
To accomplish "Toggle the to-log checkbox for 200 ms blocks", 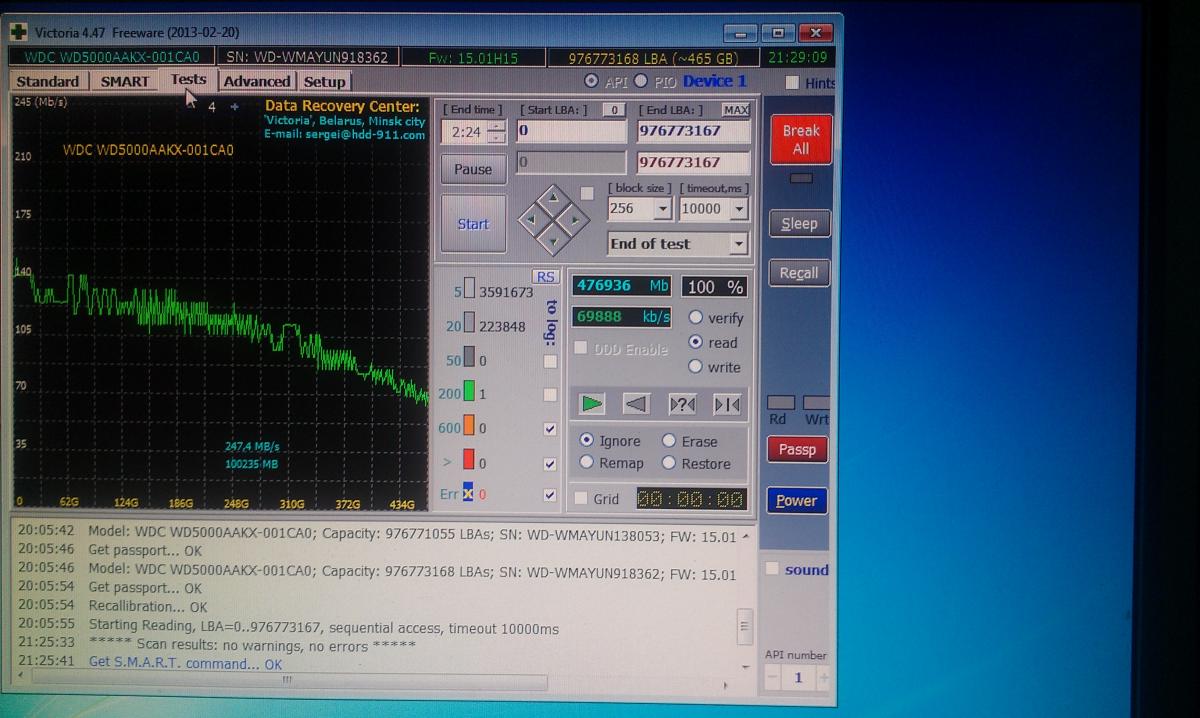I will click(x=550, y=395).
